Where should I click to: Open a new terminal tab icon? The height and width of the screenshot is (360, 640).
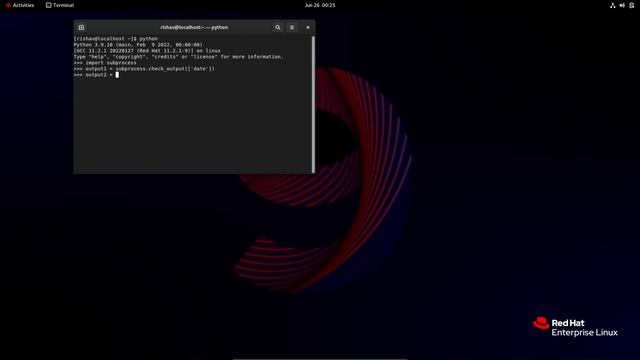point(81,27)
